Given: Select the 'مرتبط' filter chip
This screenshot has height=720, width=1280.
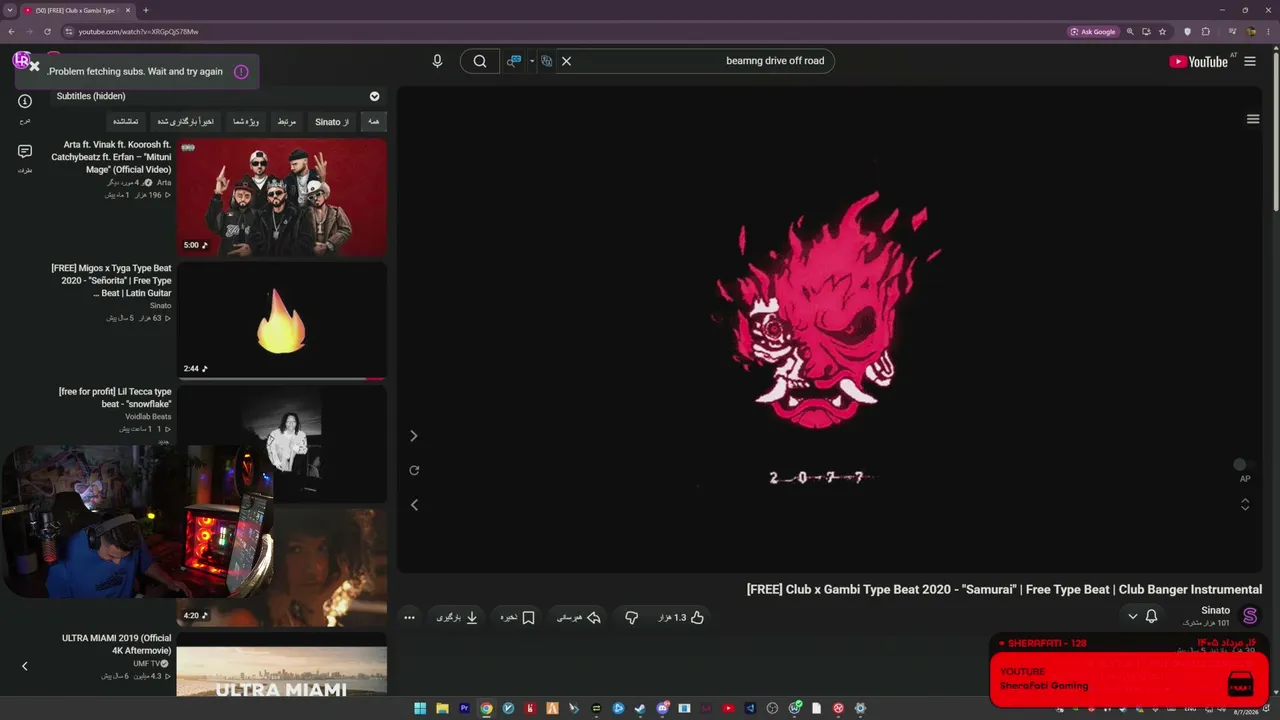Looking at the screenshot, I should tap(286, 122).
